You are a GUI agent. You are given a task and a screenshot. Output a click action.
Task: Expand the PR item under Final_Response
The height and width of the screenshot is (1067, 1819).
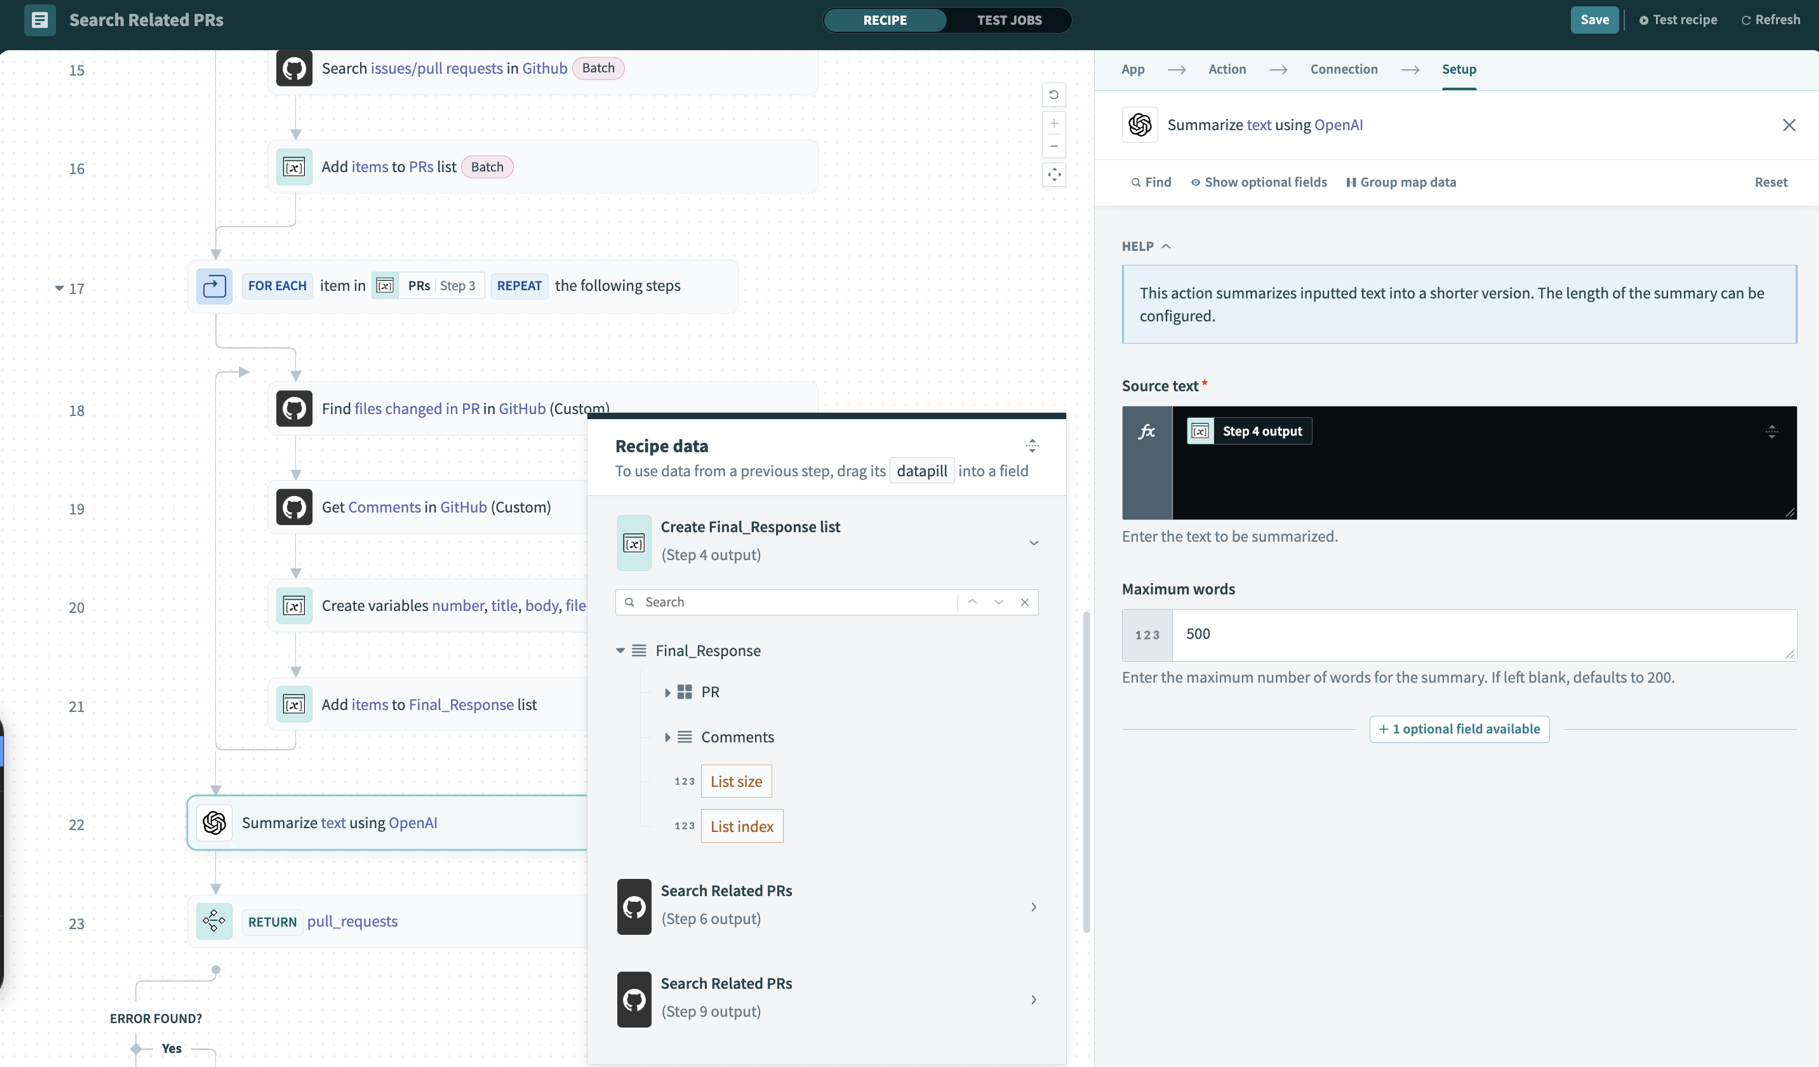click(668, 691)
